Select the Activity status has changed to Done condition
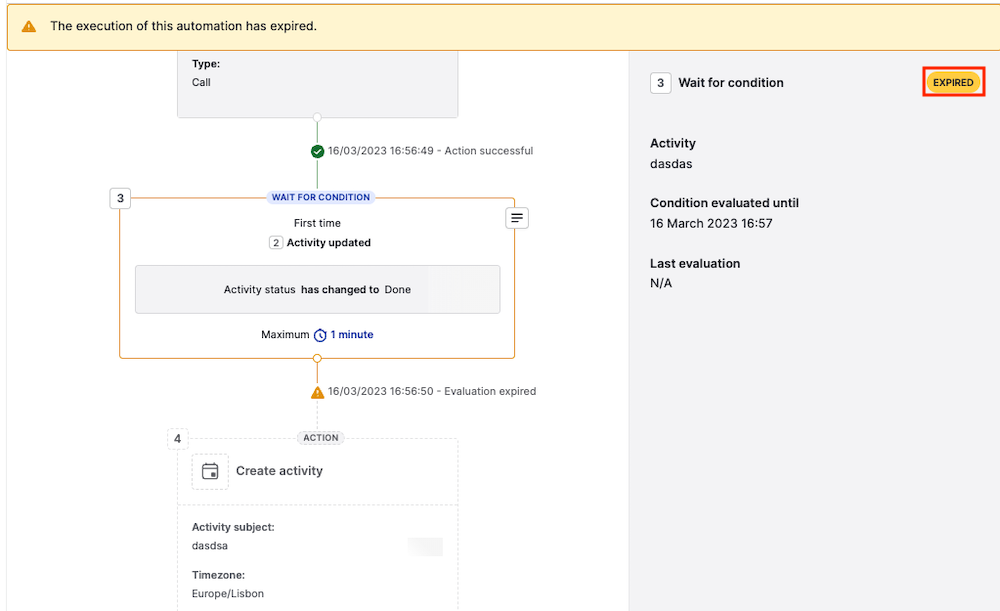 tap(317, 289)
